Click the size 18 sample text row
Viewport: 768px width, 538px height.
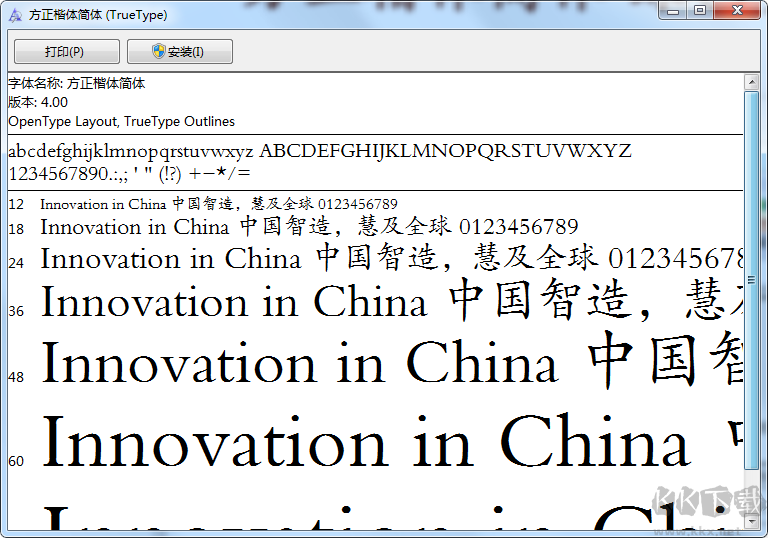pos(309,226)
